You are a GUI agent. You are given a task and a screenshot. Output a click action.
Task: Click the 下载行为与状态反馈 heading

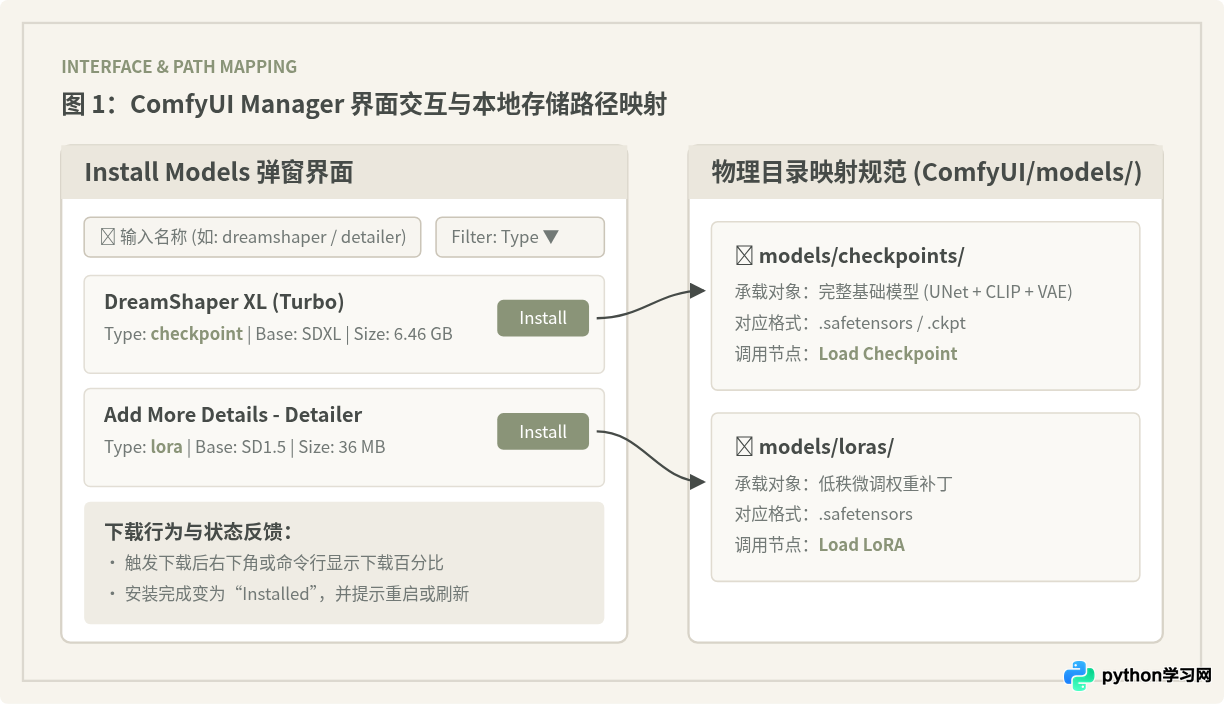pyautogui.click(x=198, y=532)
